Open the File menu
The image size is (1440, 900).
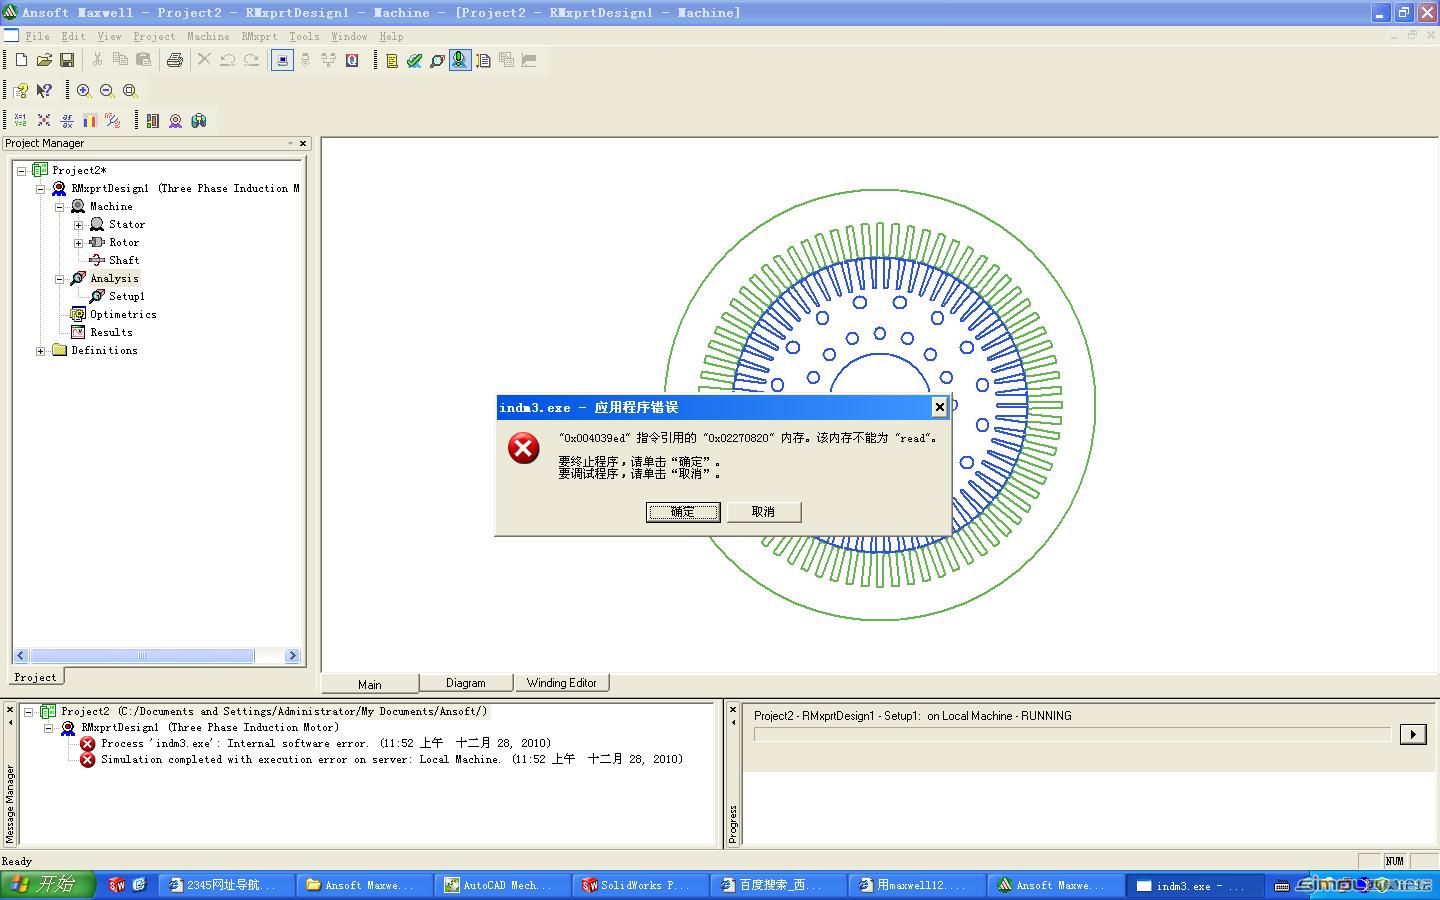[37, 36]
